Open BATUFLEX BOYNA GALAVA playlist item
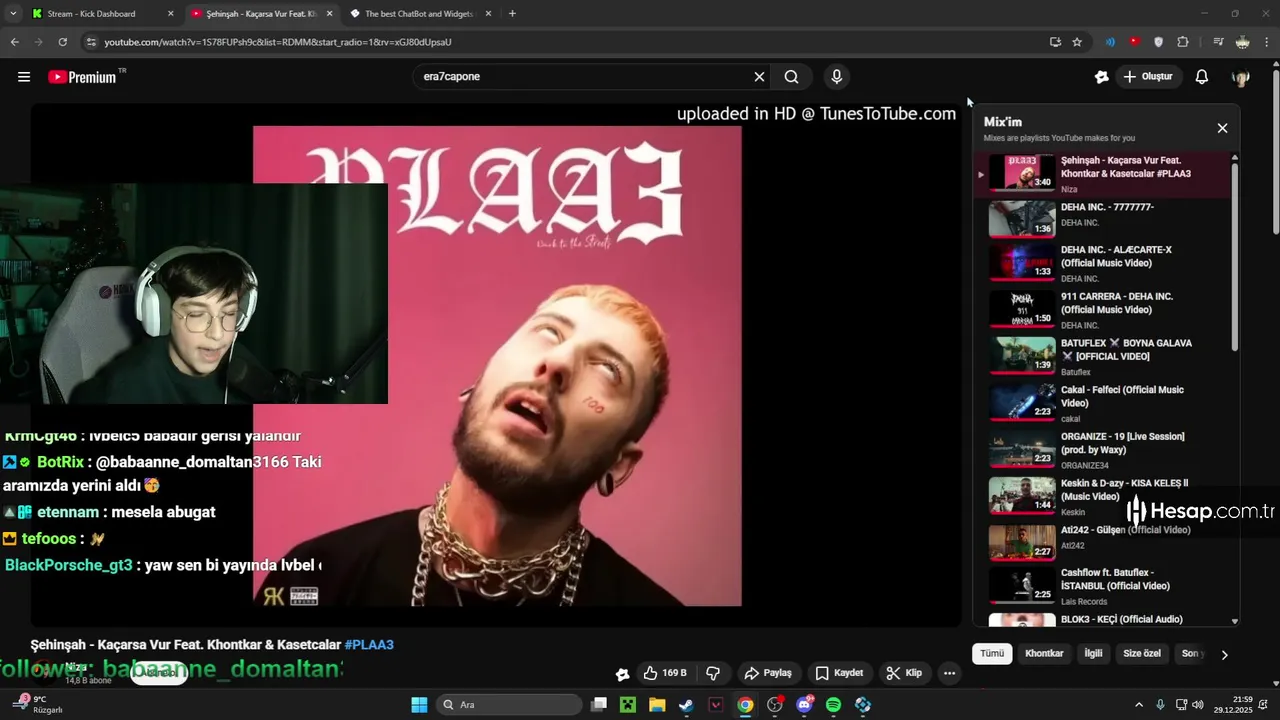Image resolution: width=1280 pixels, height=720 pixels. pyautogui.click(x=1104, y=358)
